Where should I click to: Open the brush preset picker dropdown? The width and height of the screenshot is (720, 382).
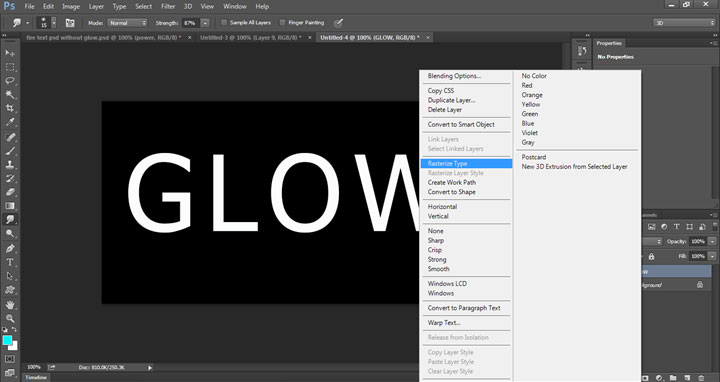tap(54, 22)
